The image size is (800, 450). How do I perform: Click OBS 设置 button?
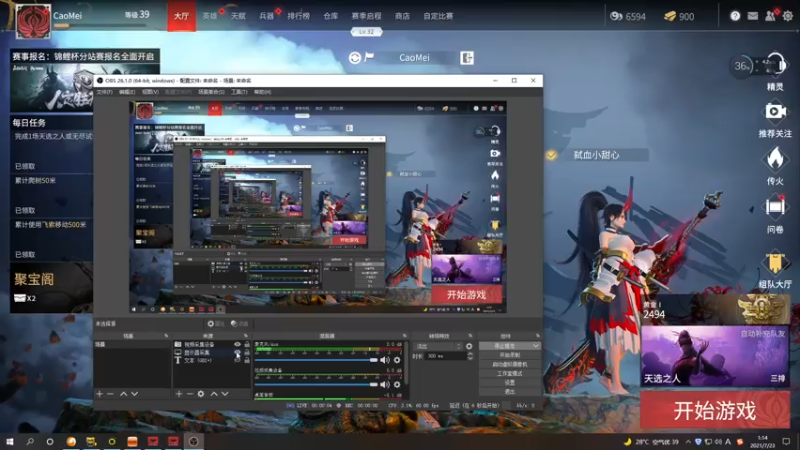click(509, 383)
